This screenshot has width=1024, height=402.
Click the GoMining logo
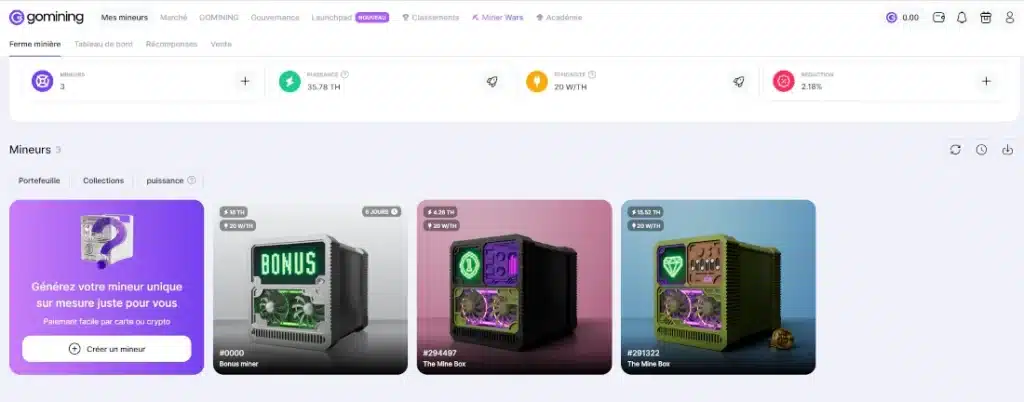coord(46,18)
